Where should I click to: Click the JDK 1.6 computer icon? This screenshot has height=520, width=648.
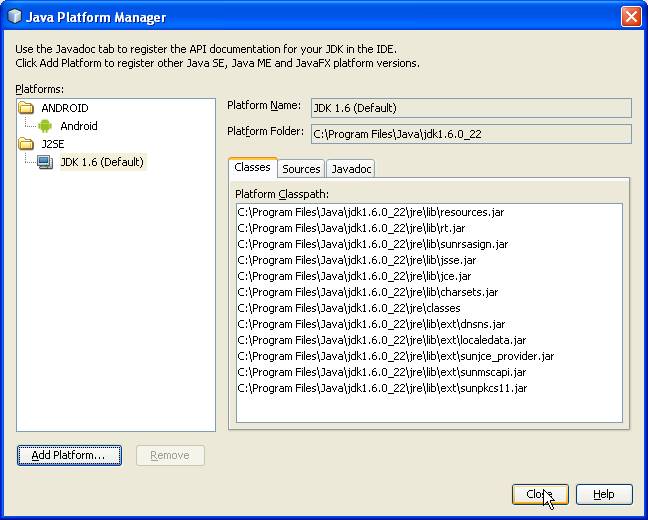(x=45, y=162)
